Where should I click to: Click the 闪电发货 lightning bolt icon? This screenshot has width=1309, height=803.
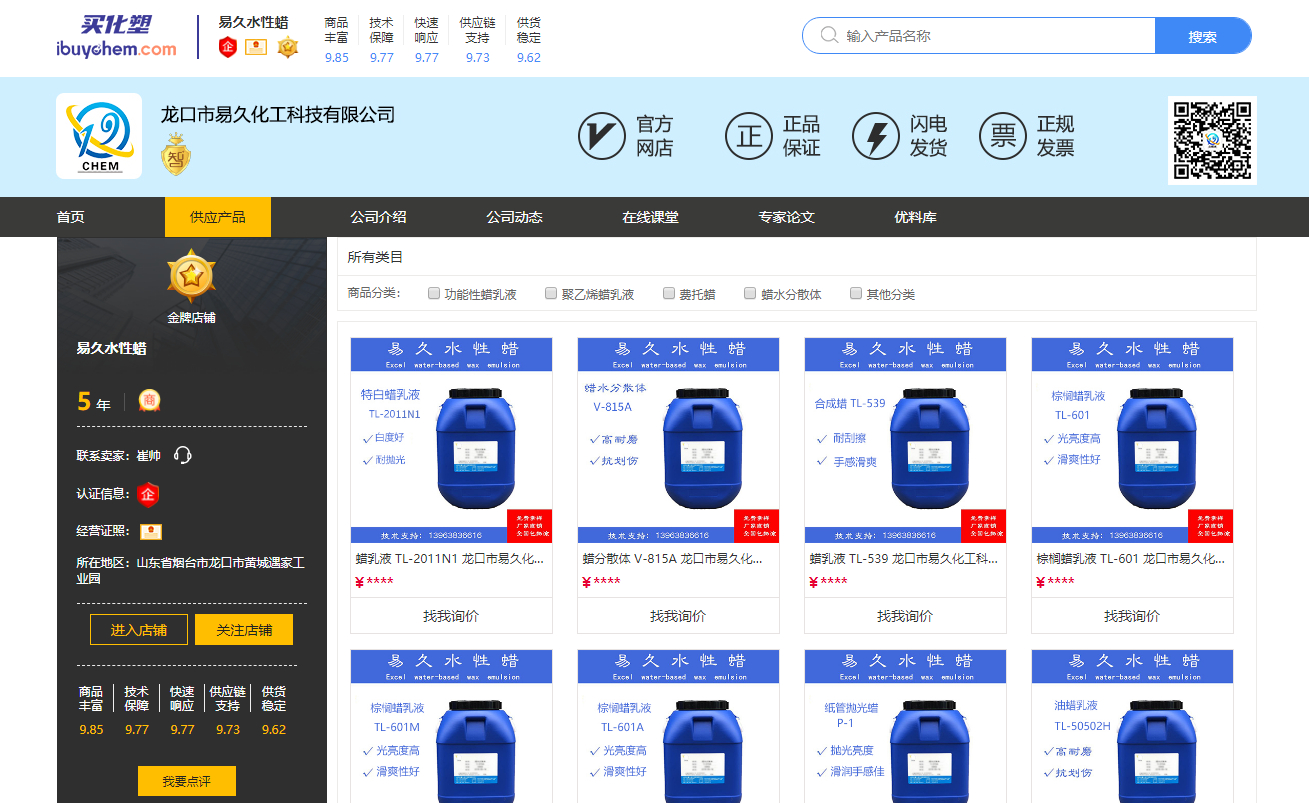coord(875,136)
